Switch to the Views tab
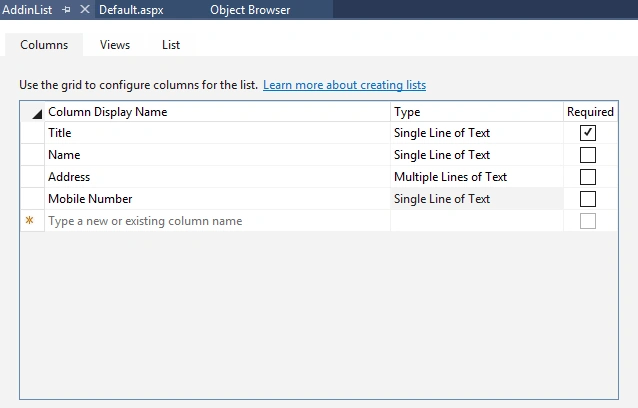 (115, 44)
